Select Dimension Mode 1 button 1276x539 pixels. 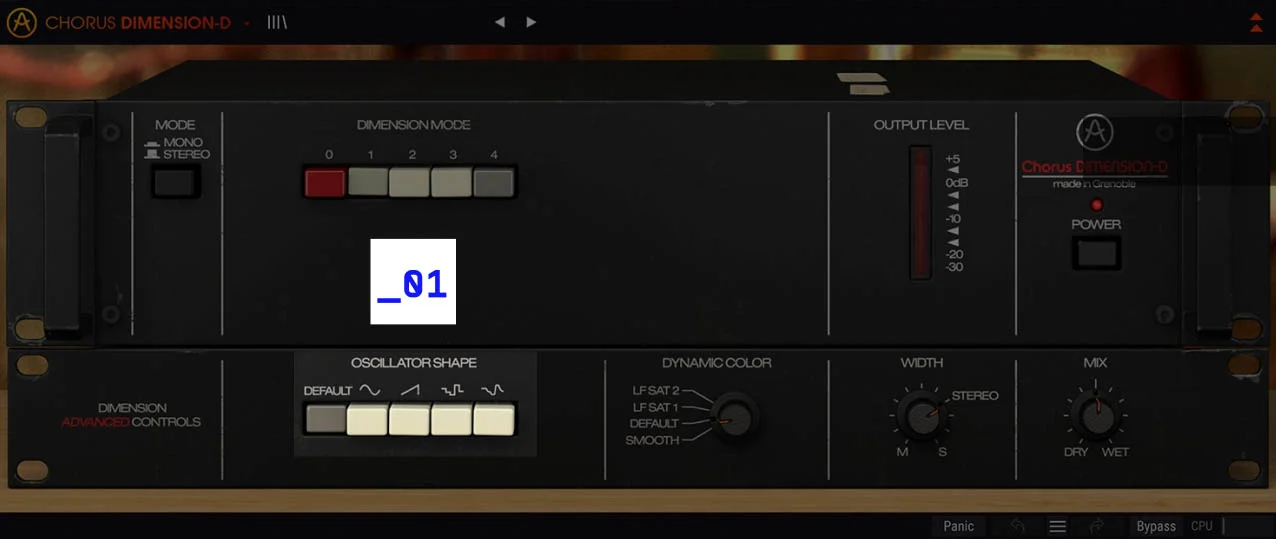point(368,182)
